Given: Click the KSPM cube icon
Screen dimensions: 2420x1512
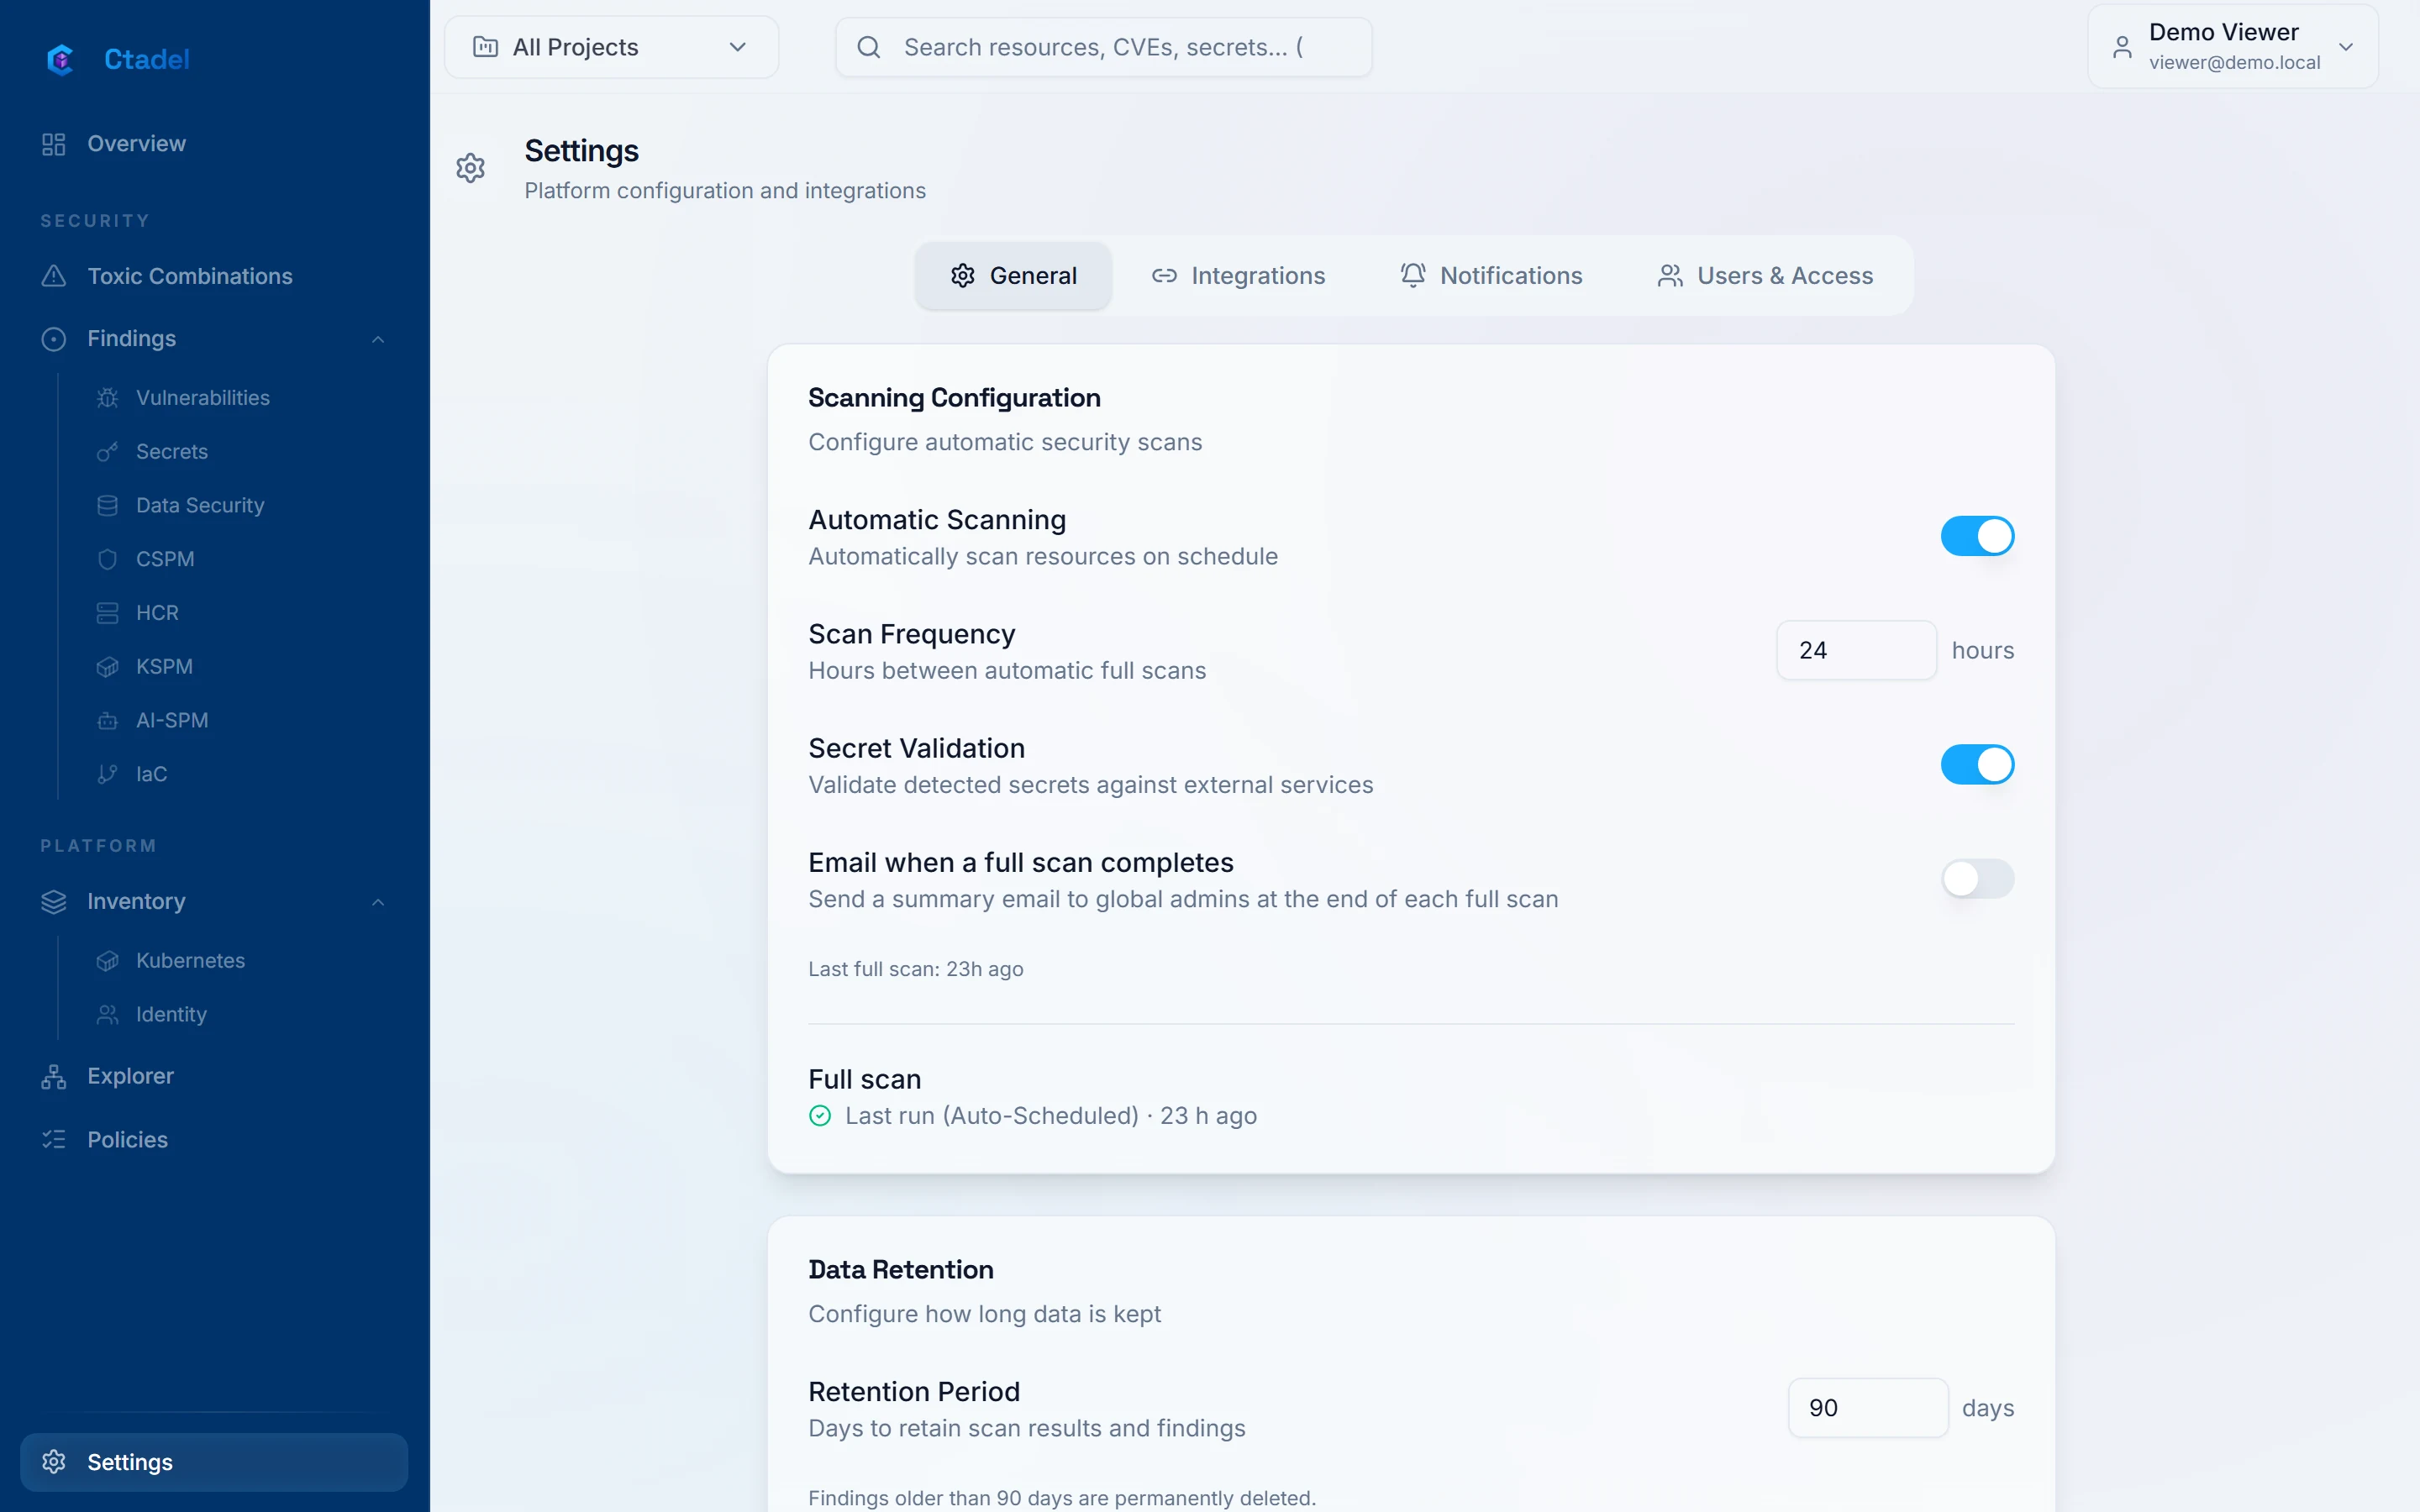Looking at the screenshot, I should (x=108, y=667).
